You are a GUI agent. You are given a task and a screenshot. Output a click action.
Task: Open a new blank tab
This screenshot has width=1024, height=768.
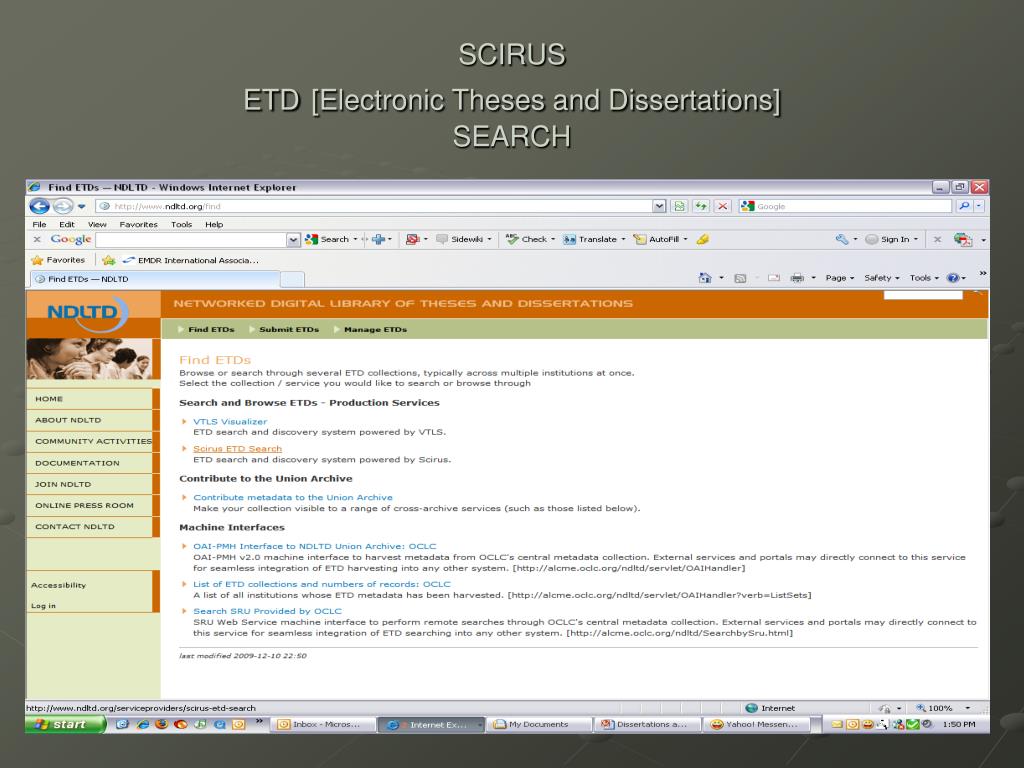pos(293,280)
